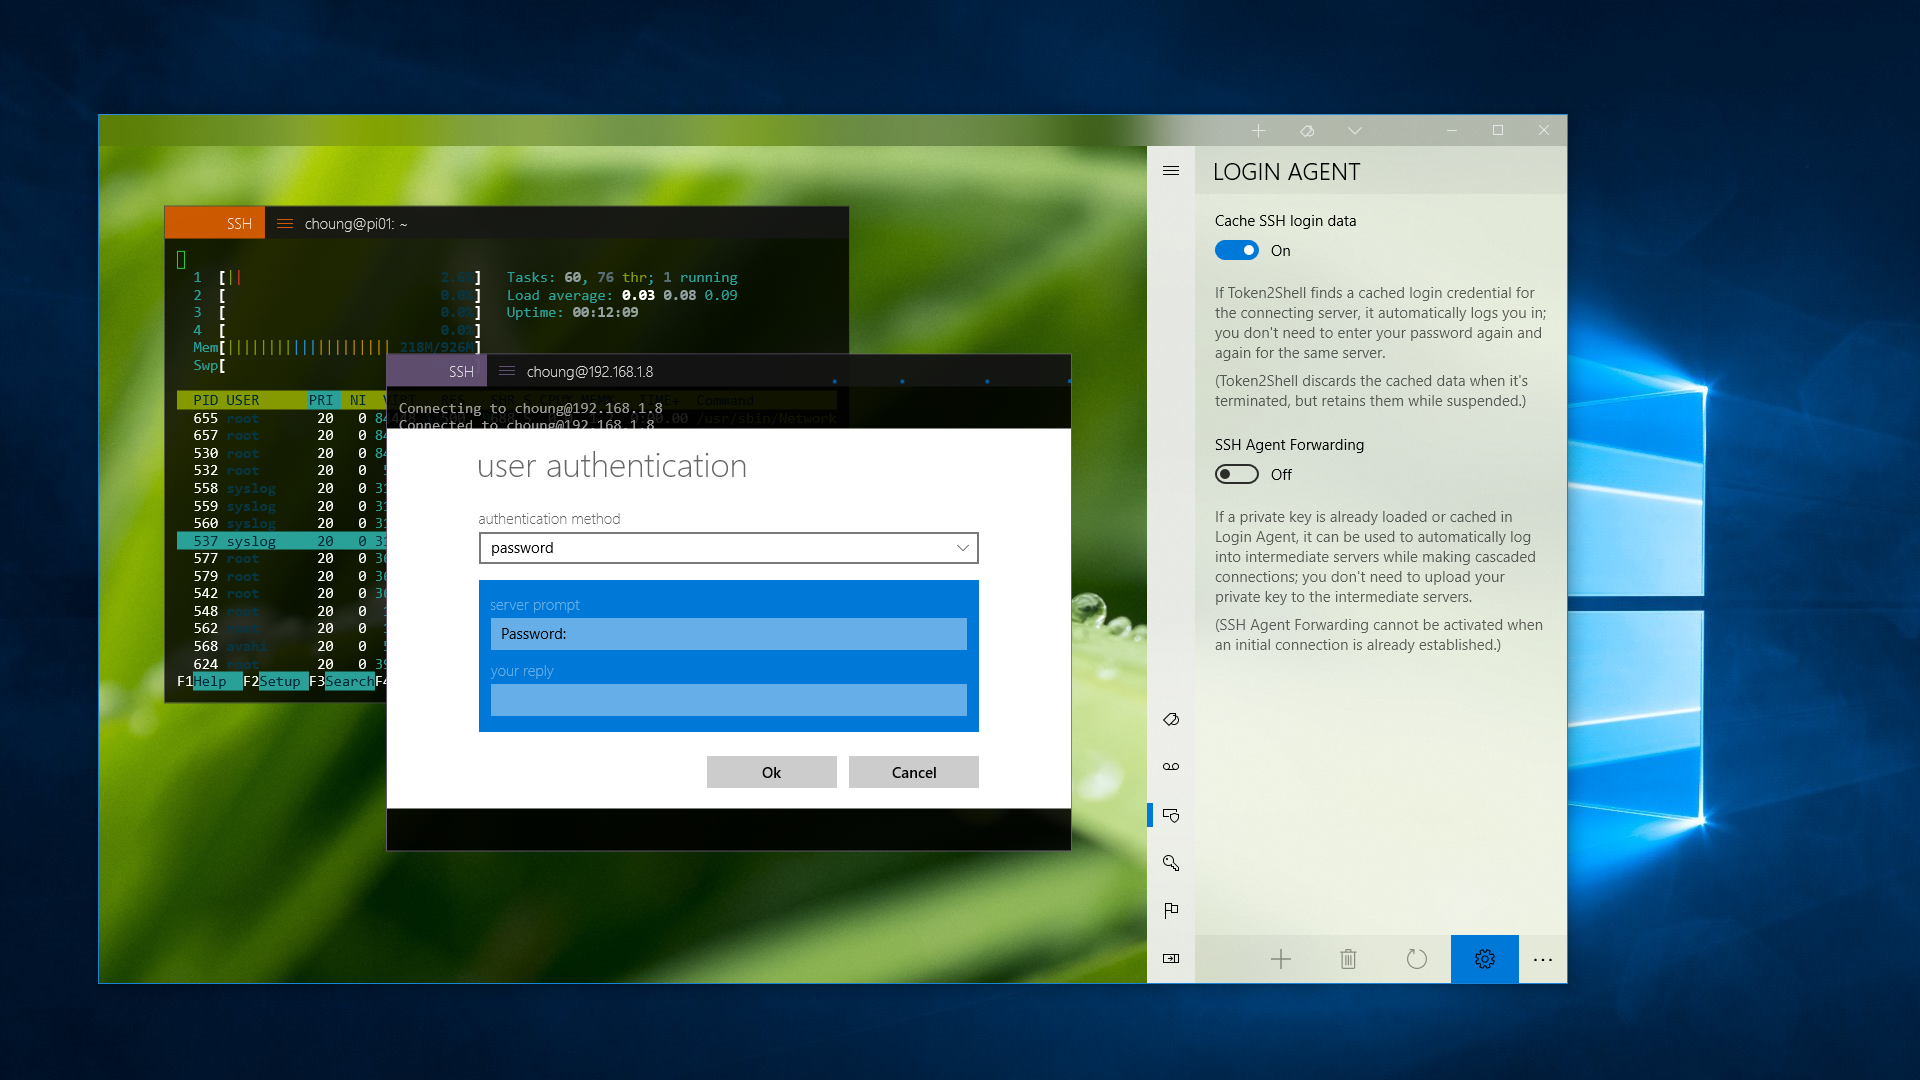1920x1080 pixels.
Task: Open settings gear in bottom bar
Action: [x=1484, y=959]
